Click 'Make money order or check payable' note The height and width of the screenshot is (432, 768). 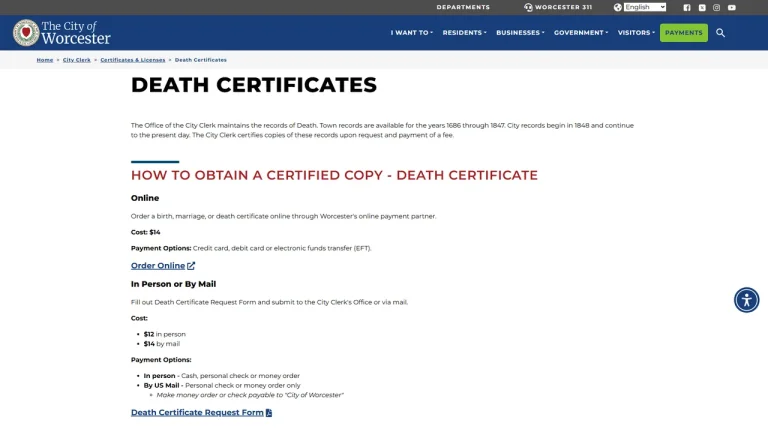(x=250, y=395)
